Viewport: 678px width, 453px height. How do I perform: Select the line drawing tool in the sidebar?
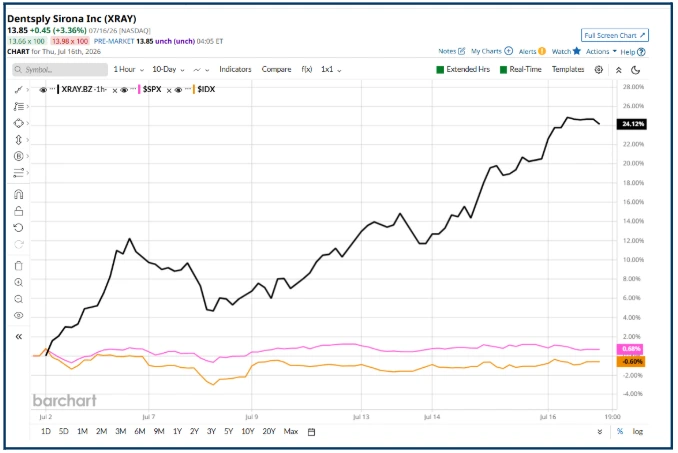click(19, 89)
